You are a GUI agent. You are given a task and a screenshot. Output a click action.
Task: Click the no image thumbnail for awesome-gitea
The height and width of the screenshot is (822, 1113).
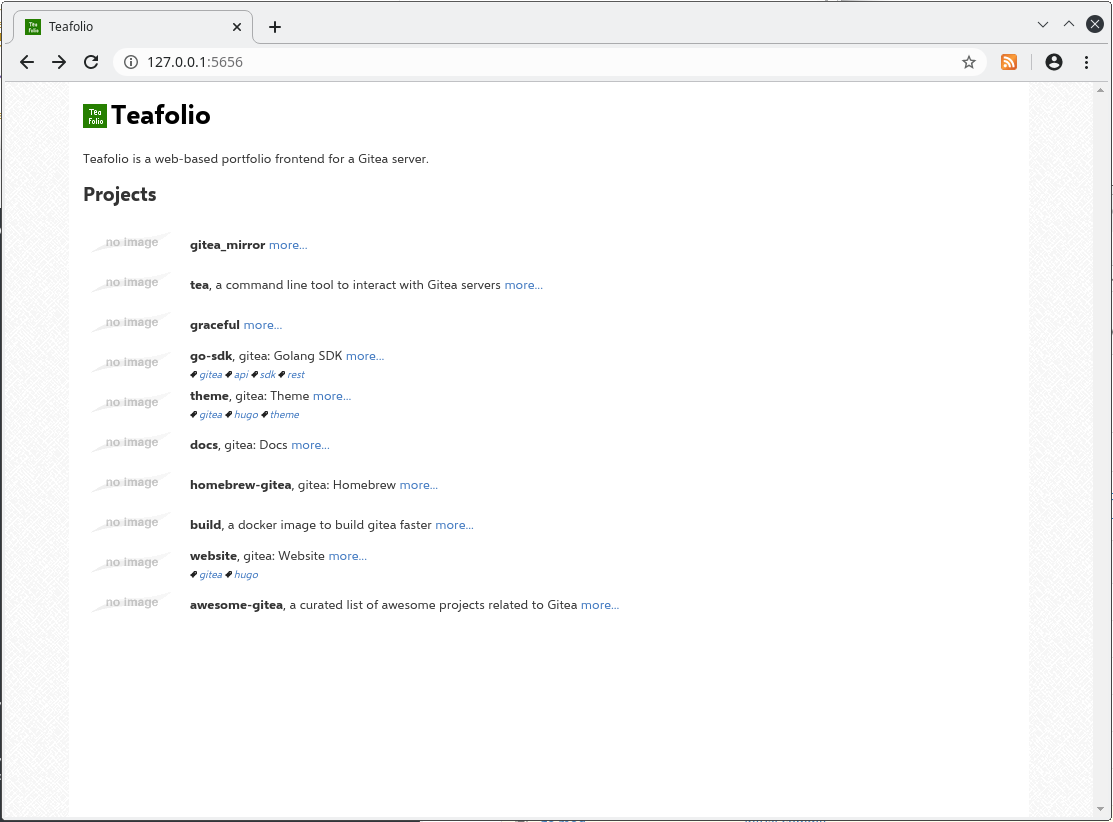132,603
